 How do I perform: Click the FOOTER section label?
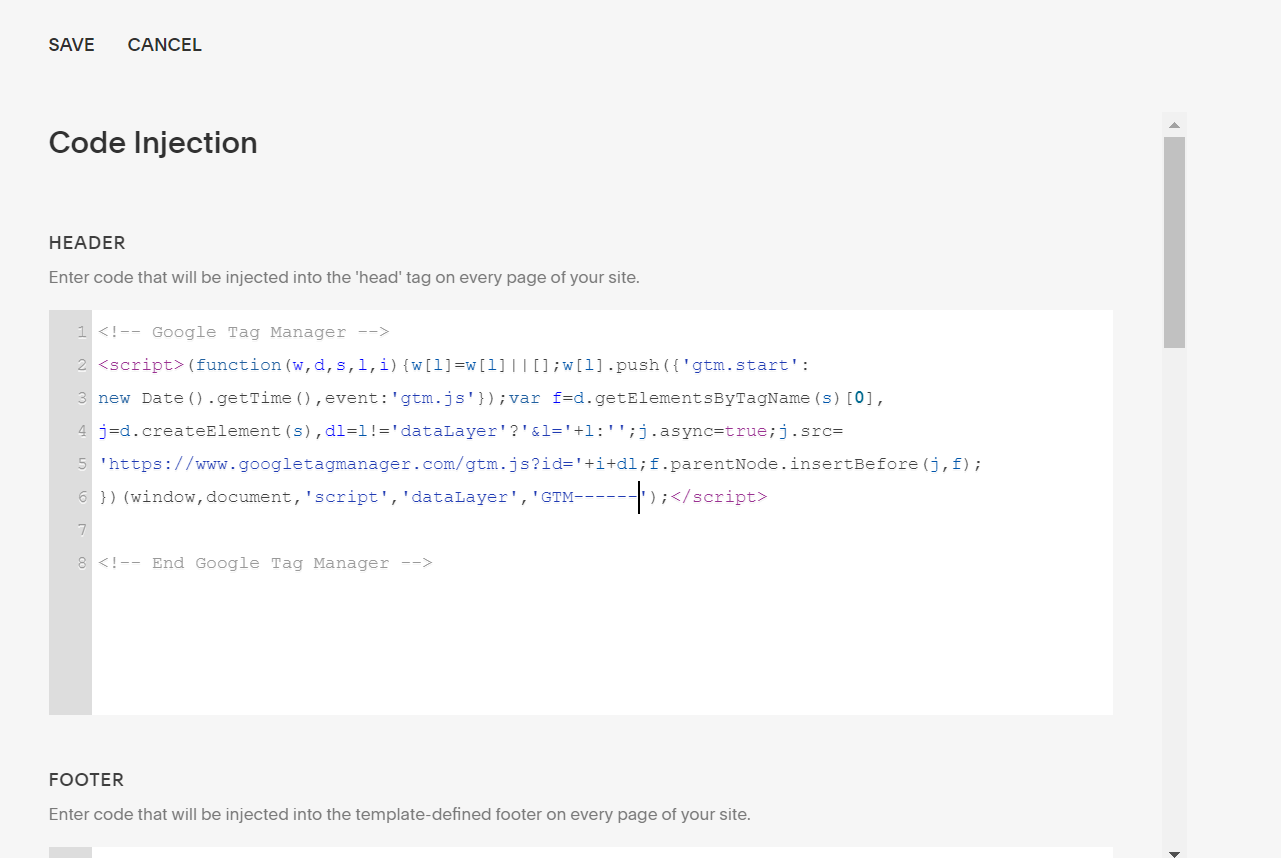[86, 780]
